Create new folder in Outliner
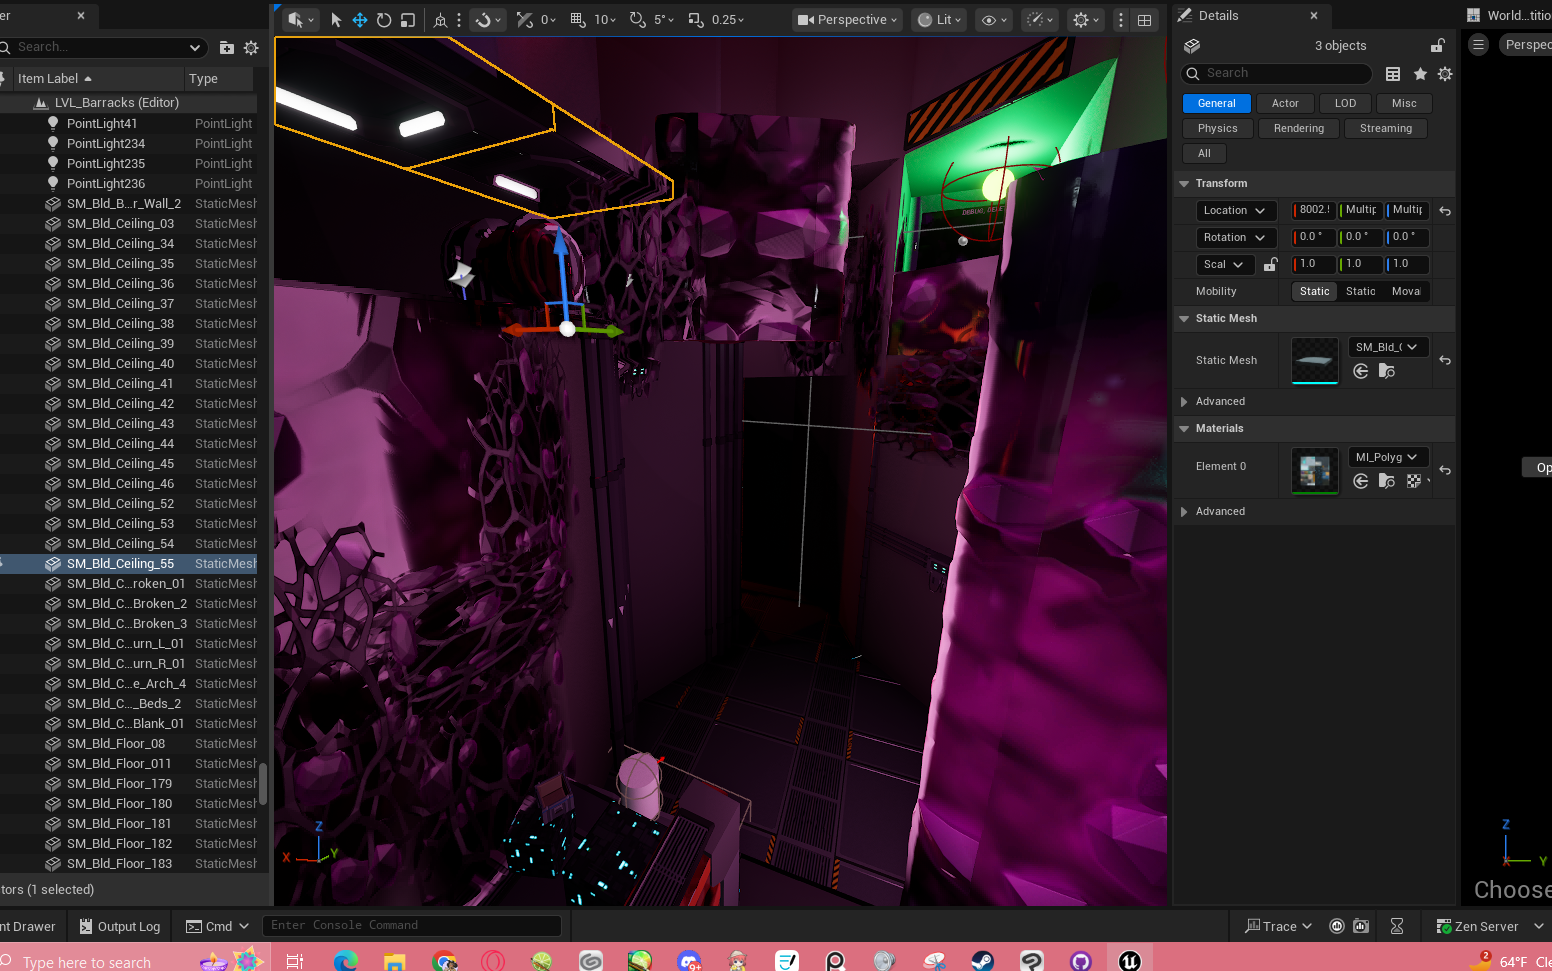 click(227, 47)
